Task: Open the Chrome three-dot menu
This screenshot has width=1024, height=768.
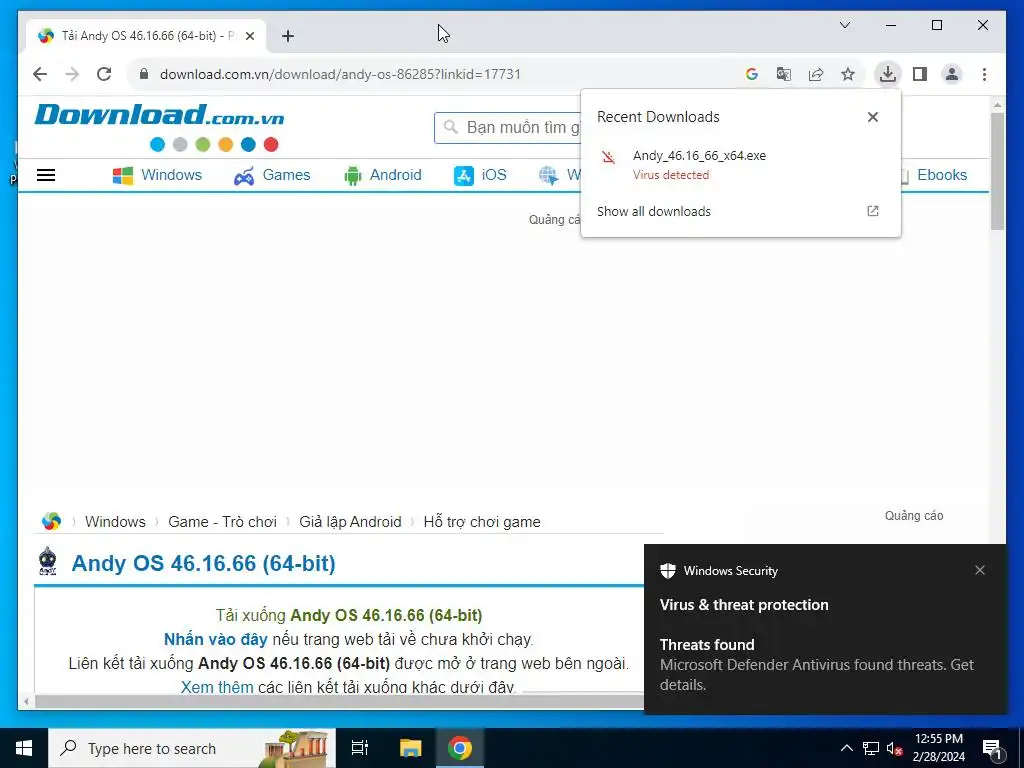Action: click(x=984, y=74)
